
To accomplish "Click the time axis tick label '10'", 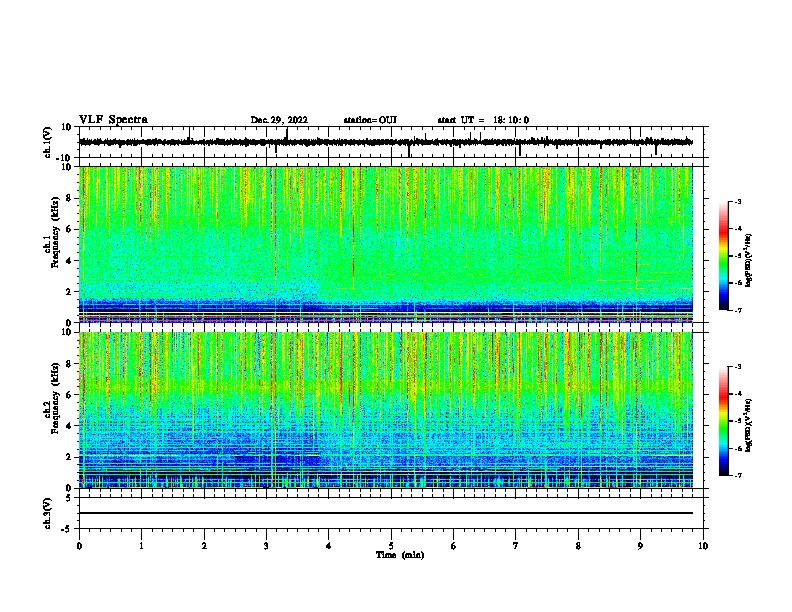I will coord(703,546).
